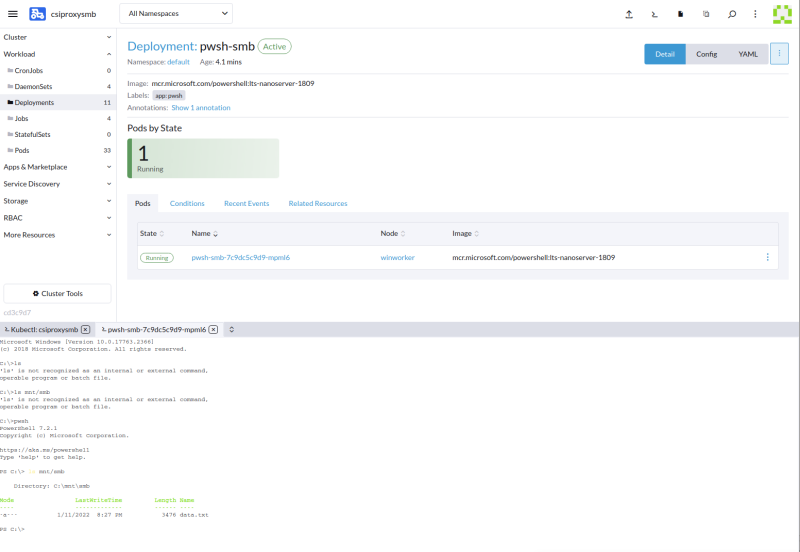The width and height of the screenshot is (800, 552).
Task: Click the Jobs folder icon
Action: click(10, 118)
